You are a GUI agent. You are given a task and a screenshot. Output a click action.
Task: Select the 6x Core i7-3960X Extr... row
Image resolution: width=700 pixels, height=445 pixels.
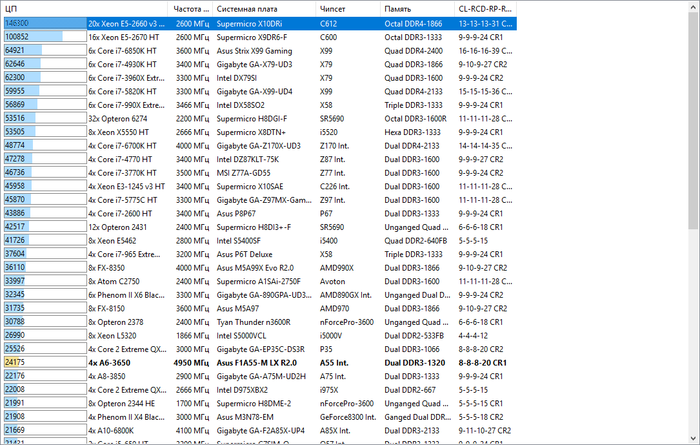coord(260,78)
